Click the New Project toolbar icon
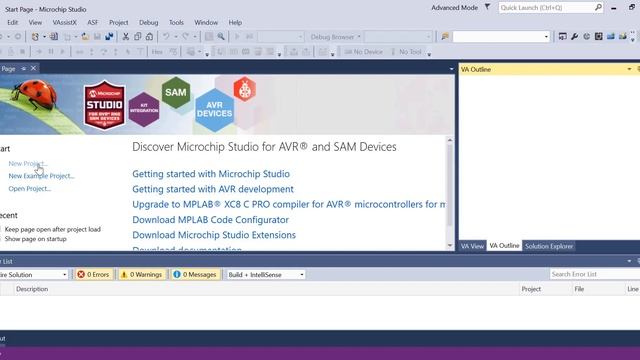The height and width of the screenshot is (360, 640). tap(35, 37)
